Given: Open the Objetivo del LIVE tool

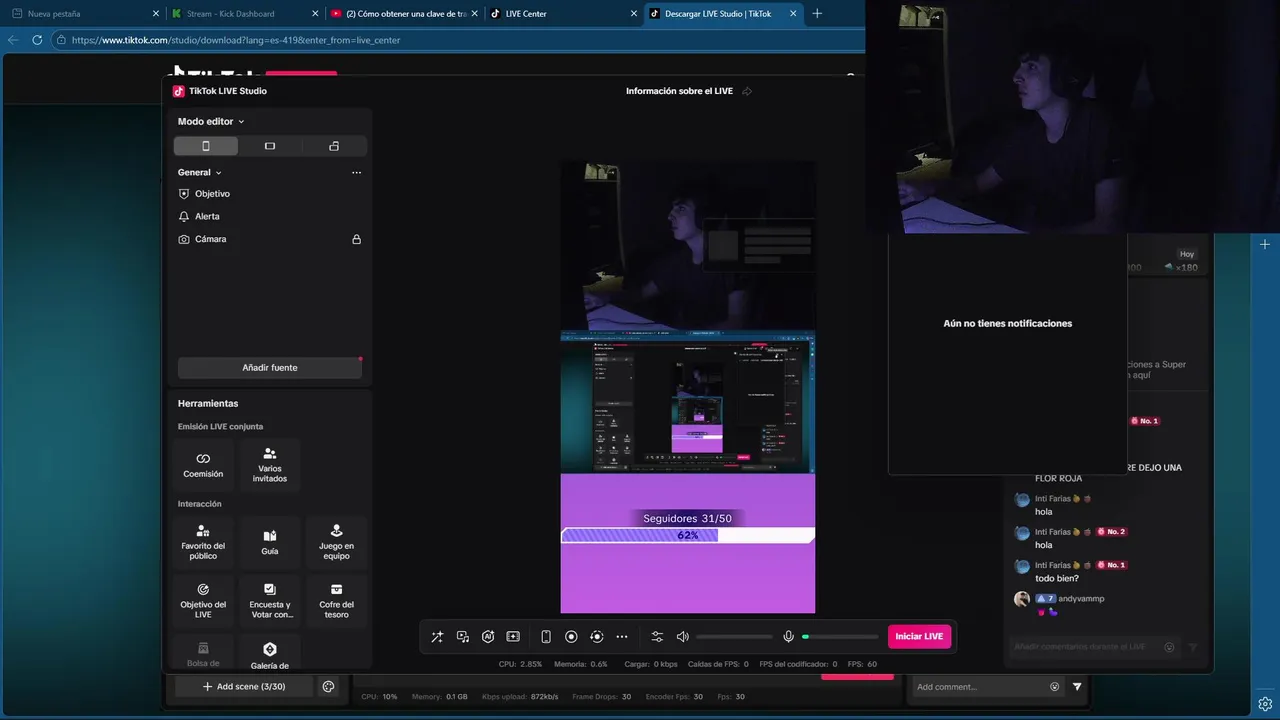Looking at the screenshot, I should [203, 601].
